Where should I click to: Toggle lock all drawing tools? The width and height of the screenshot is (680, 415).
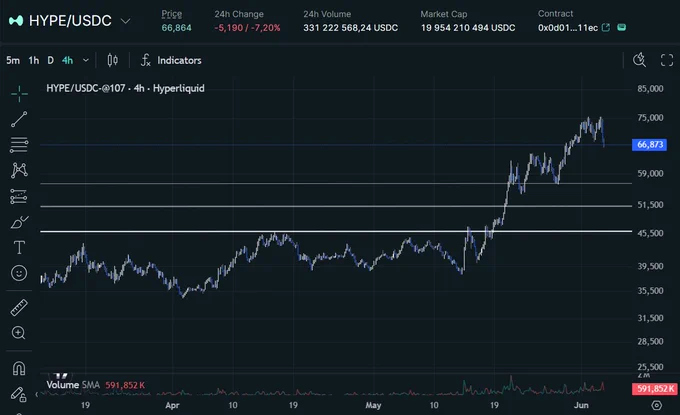(18, 394)
